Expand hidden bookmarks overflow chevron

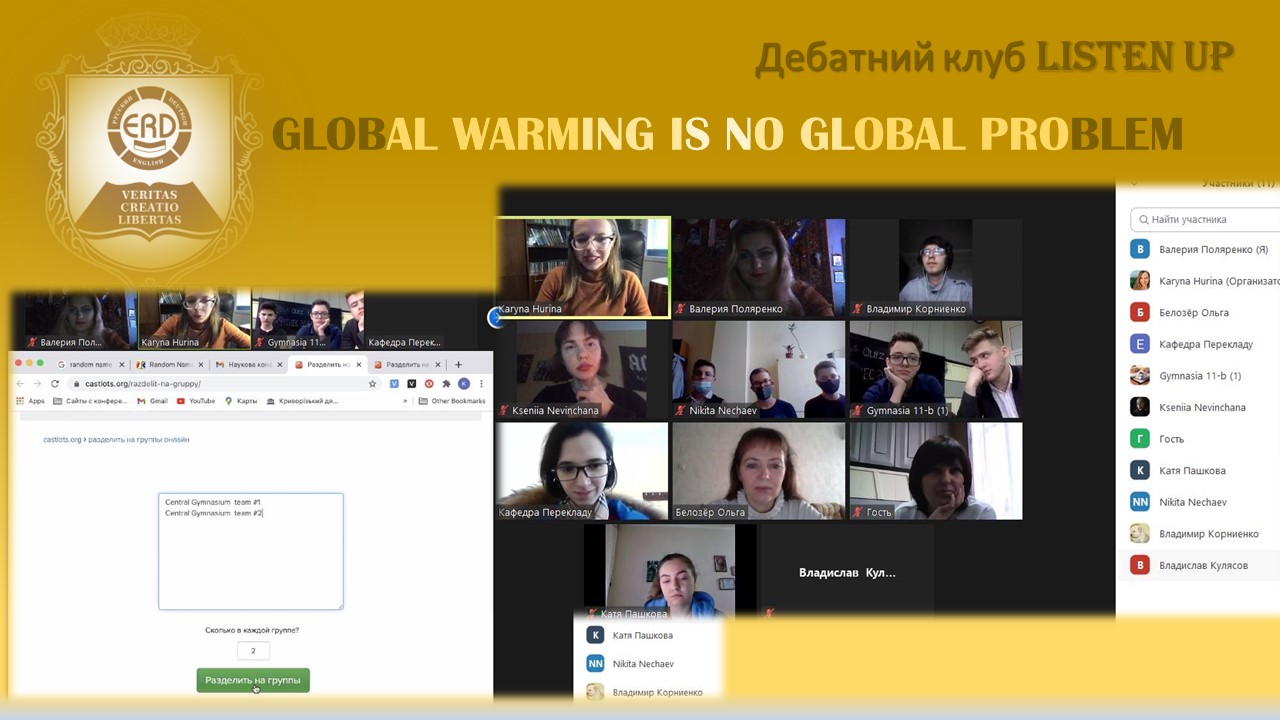405,401
